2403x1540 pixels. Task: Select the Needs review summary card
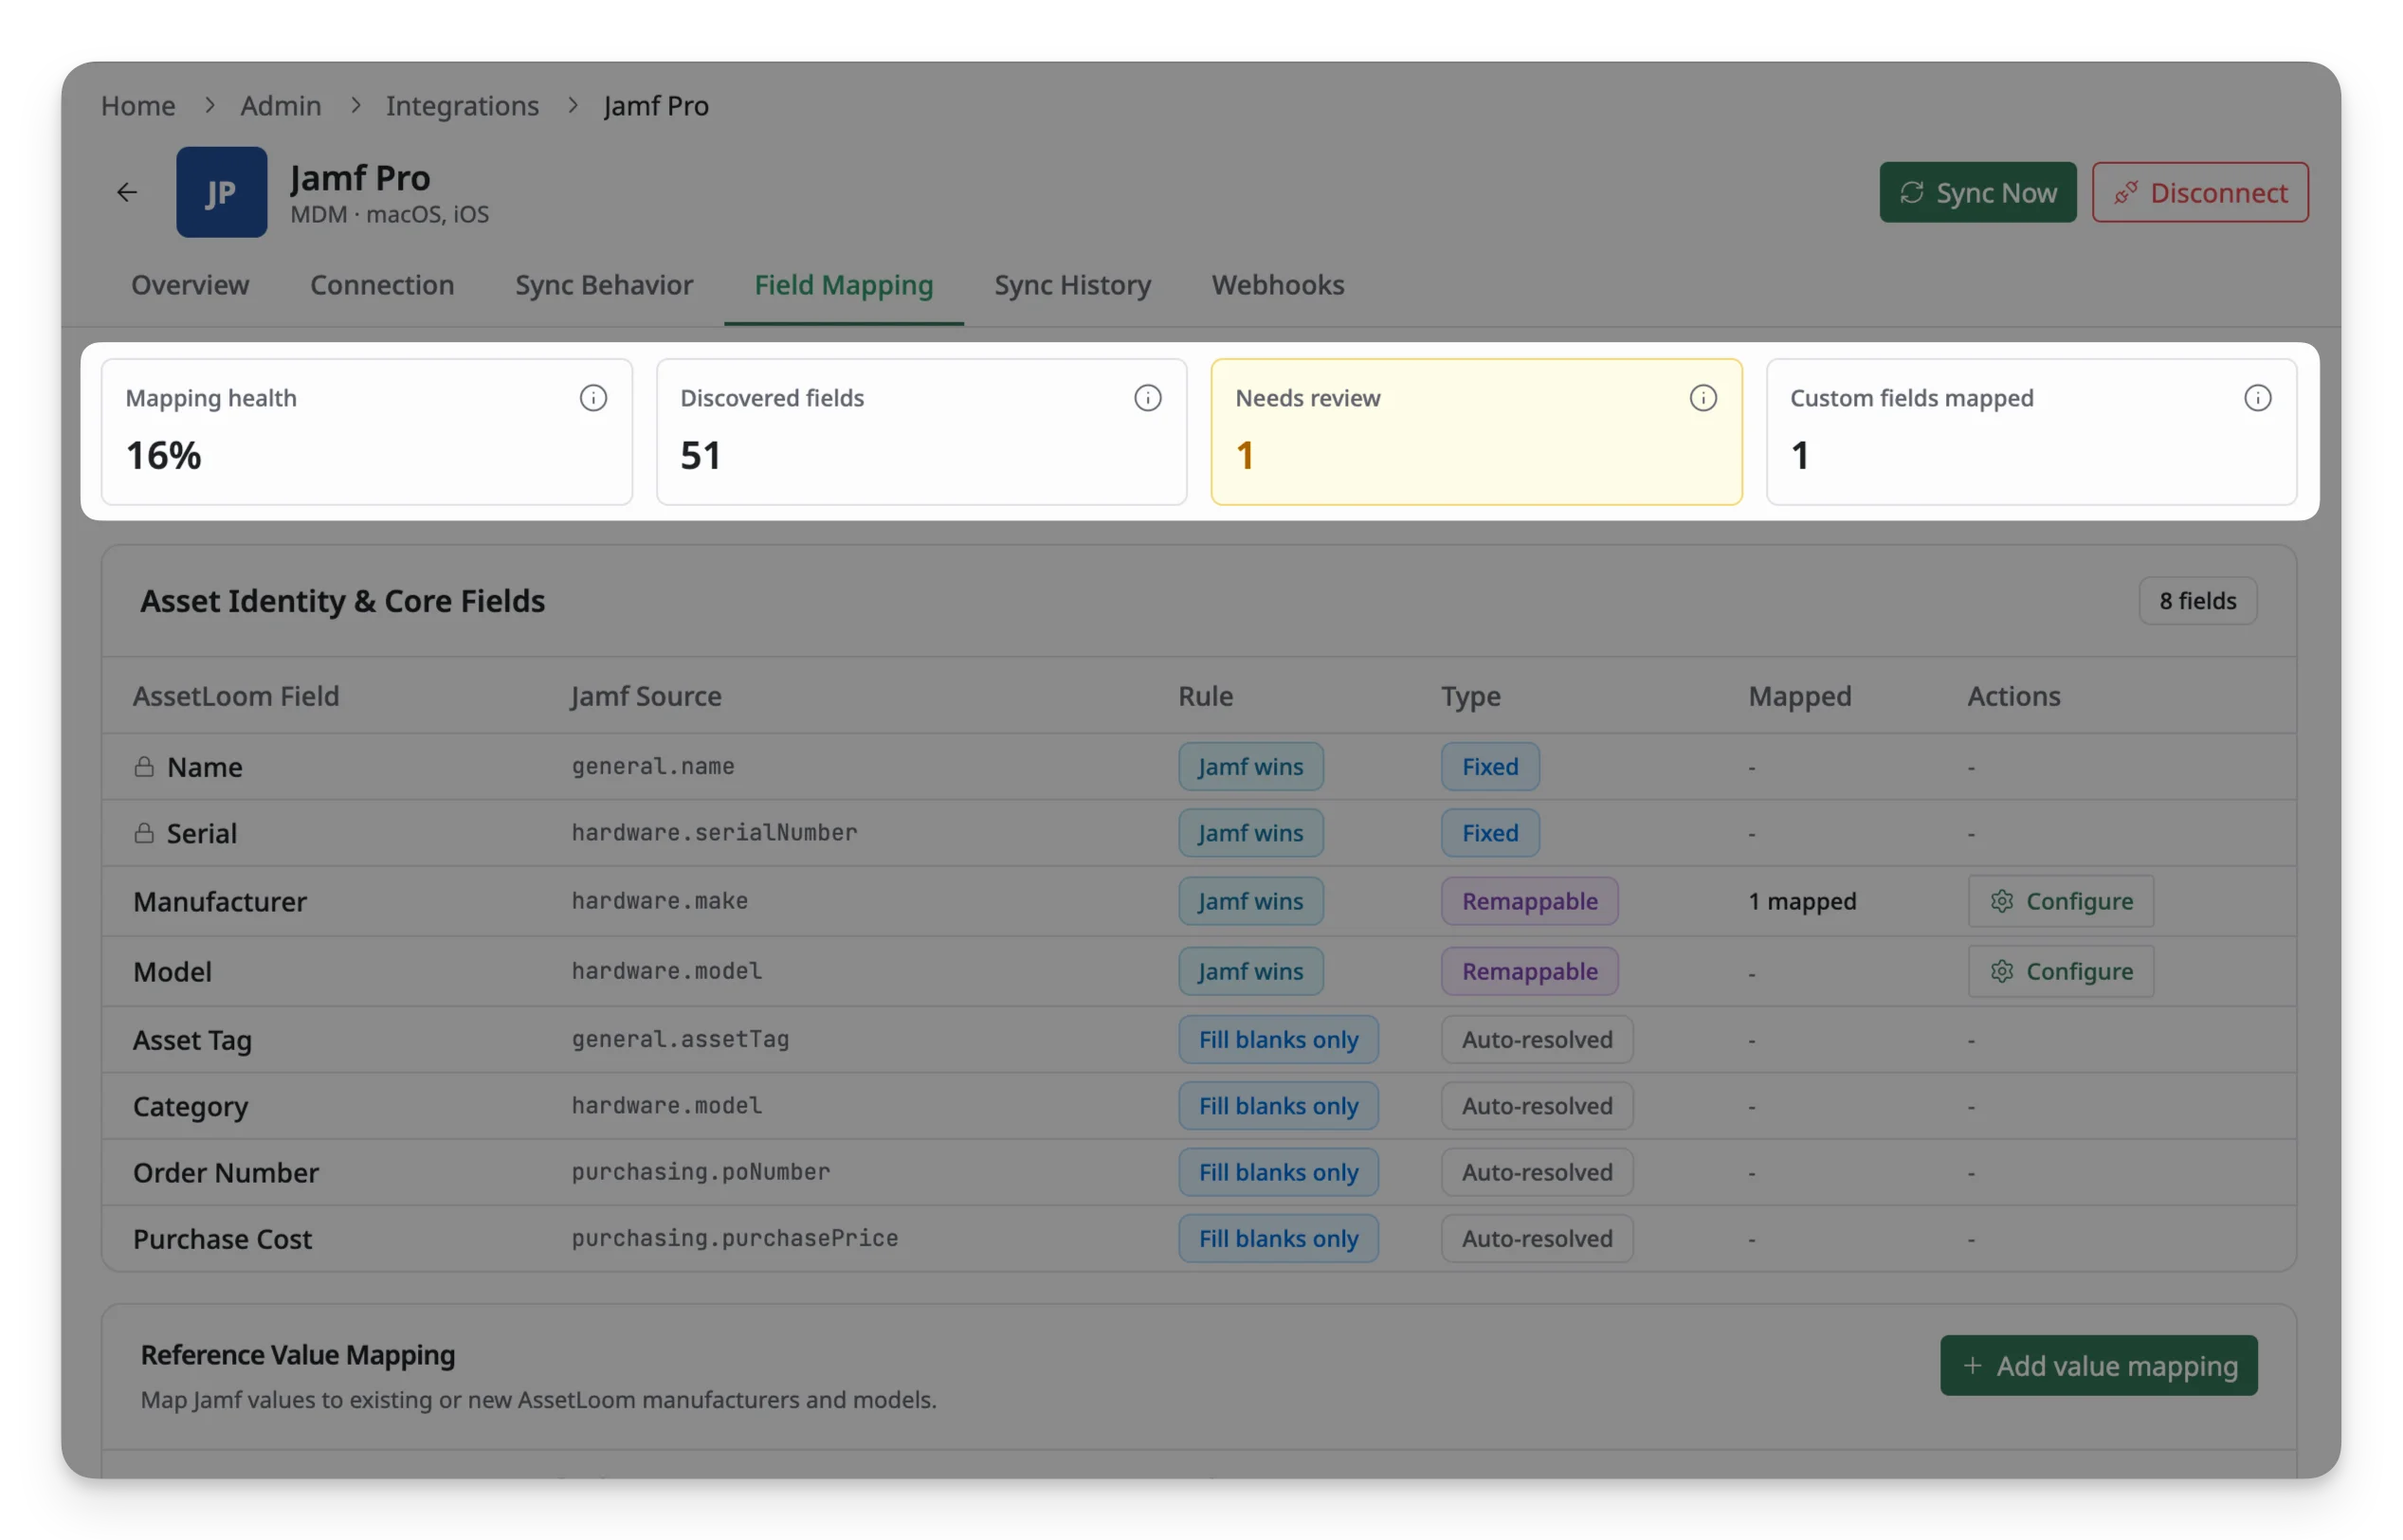click(x=1475, y=432)
